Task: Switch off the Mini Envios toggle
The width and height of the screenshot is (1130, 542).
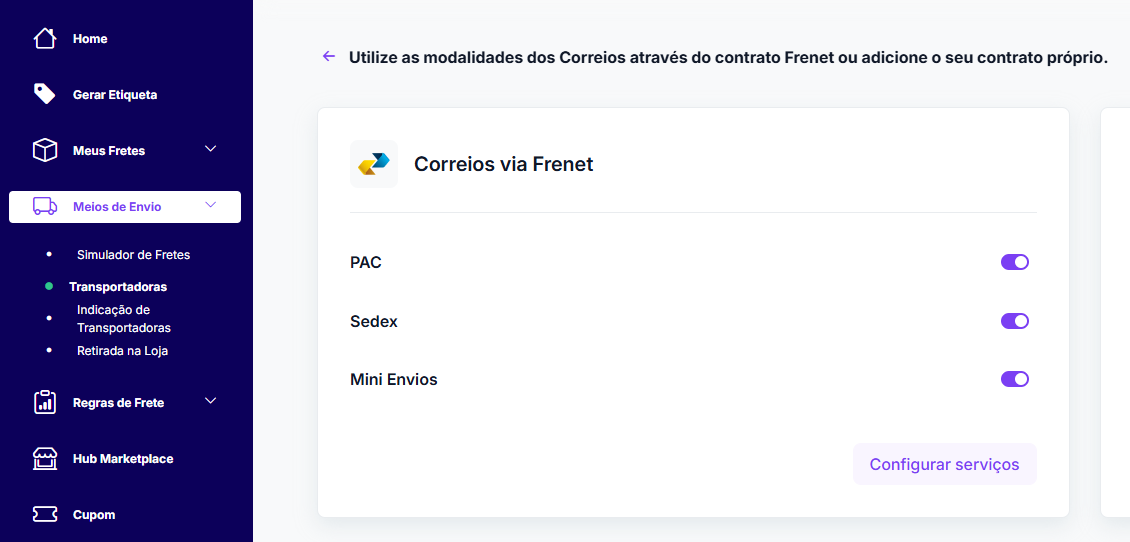Action: [1015, 379]
